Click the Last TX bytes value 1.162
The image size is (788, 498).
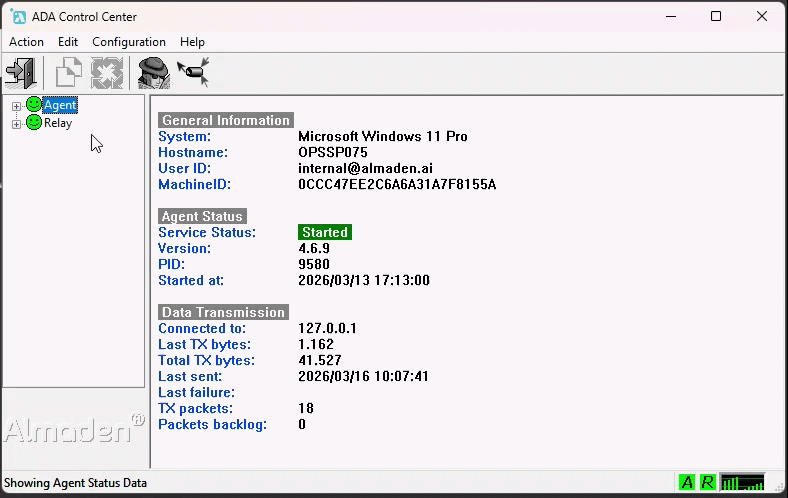coord(316,344)
